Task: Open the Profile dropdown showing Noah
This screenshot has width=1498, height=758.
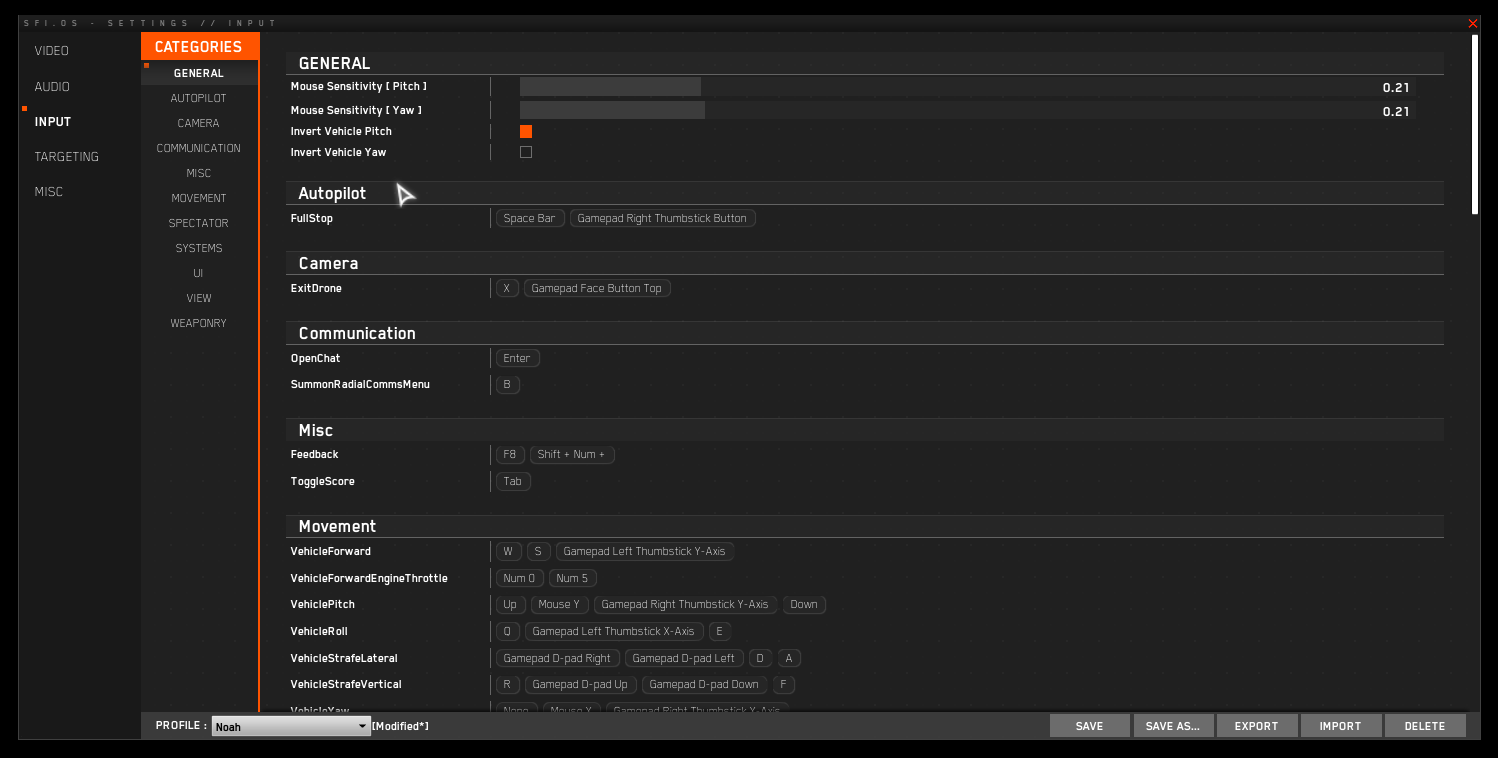Action: click(x=291, y=727)
